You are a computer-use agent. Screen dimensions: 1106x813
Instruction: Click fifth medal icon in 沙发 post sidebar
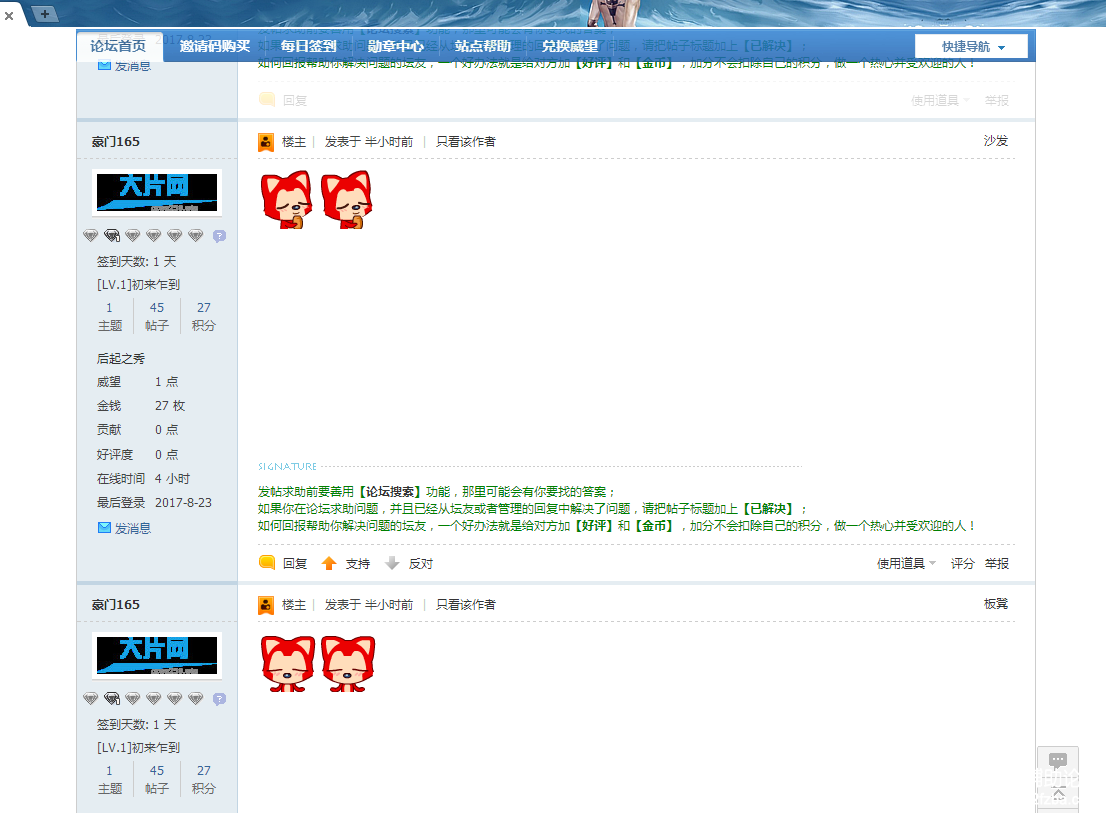[175, 236]
